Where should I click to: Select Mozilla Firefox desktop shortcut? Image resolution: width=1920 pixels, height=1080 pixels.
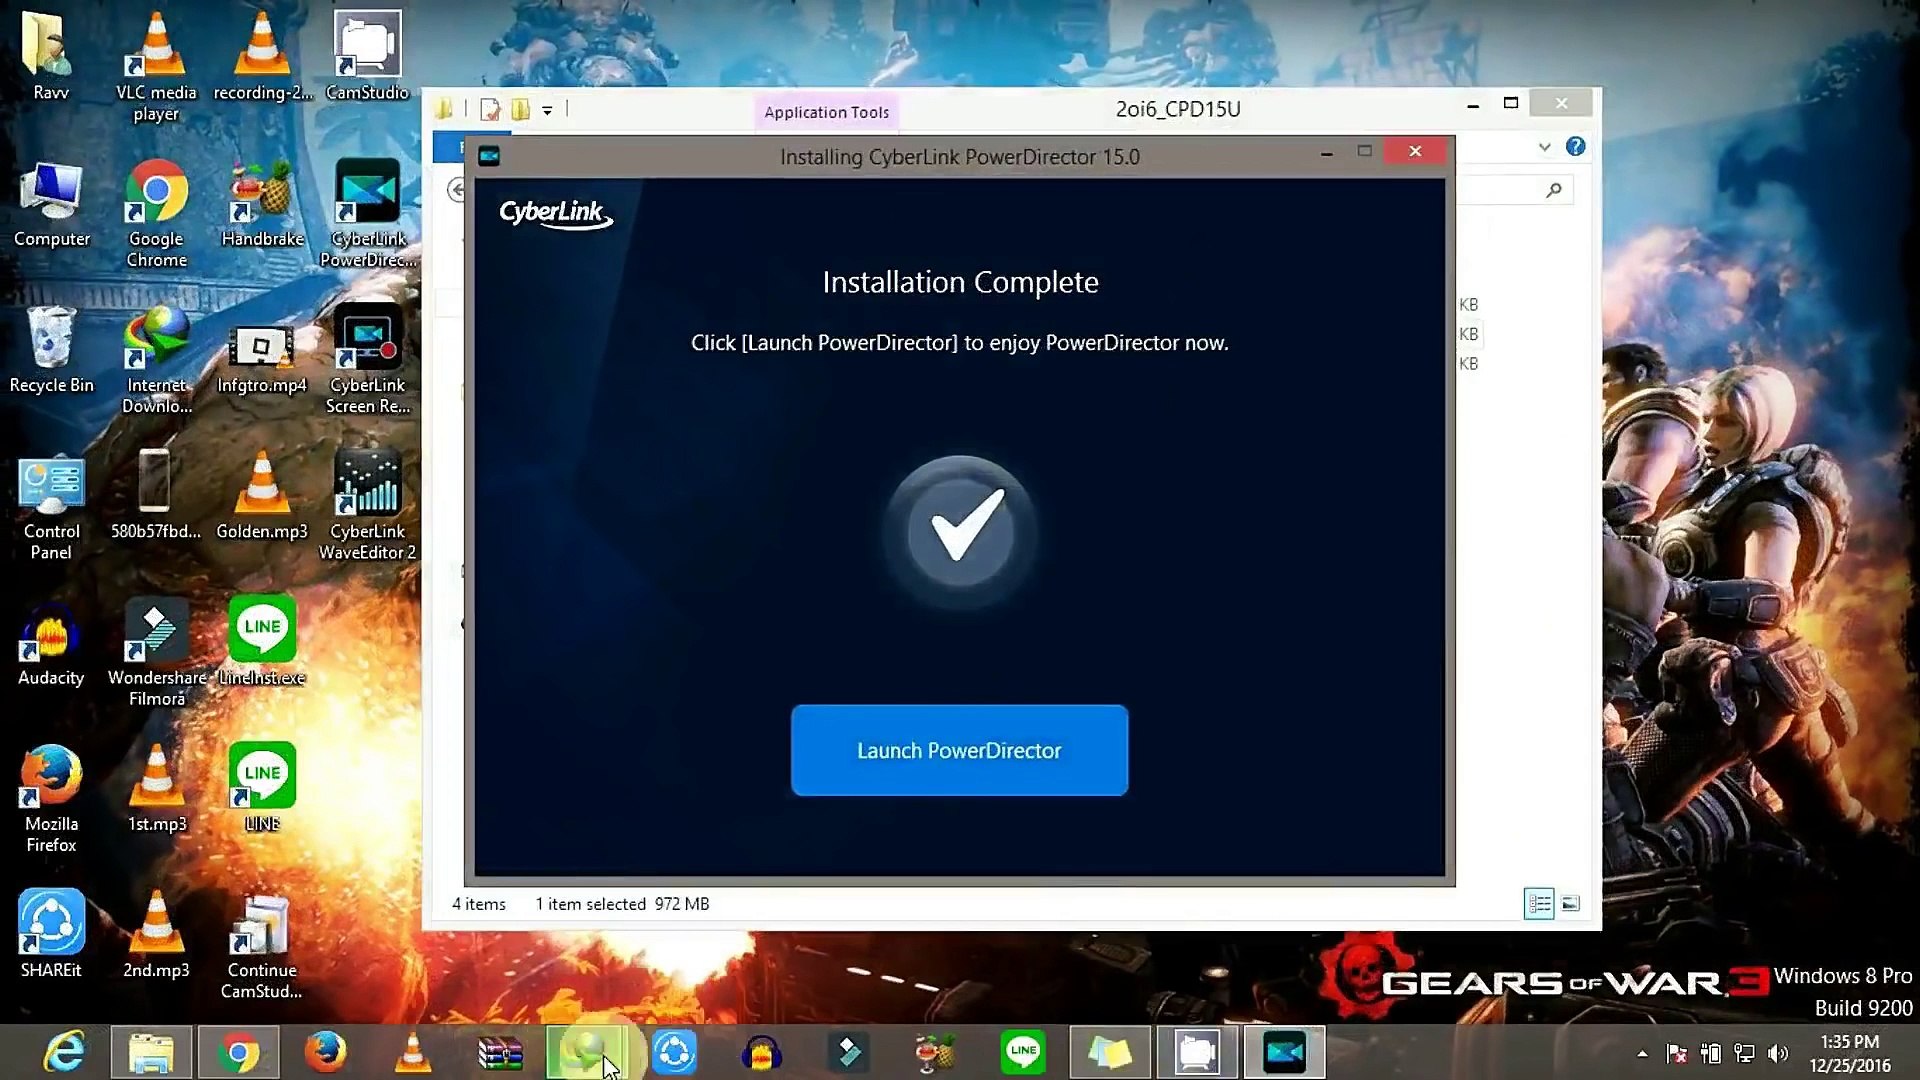(x=51, y=799)
